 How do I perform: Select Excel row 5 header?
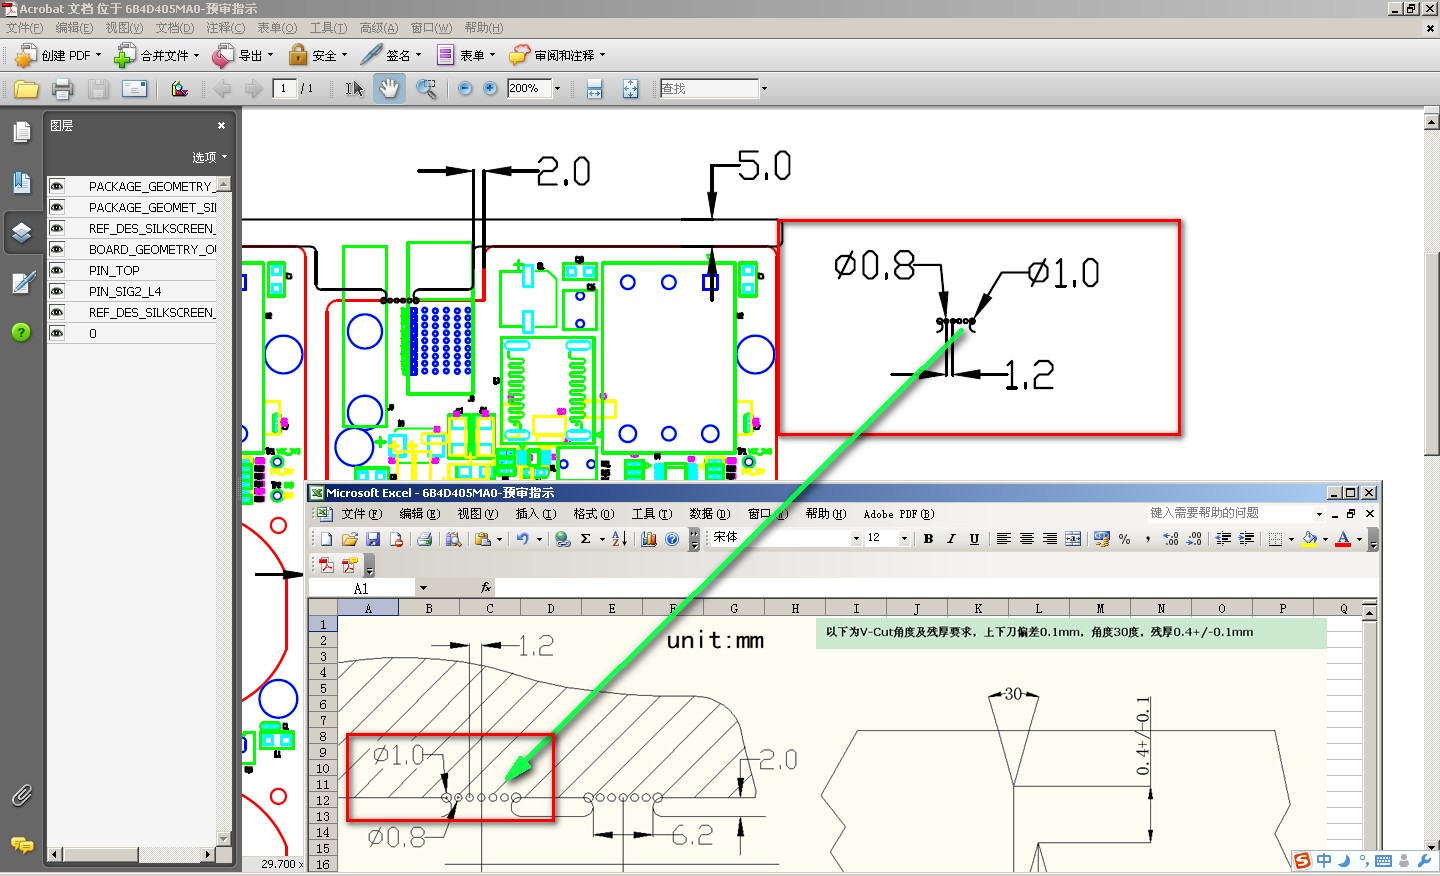323,689
